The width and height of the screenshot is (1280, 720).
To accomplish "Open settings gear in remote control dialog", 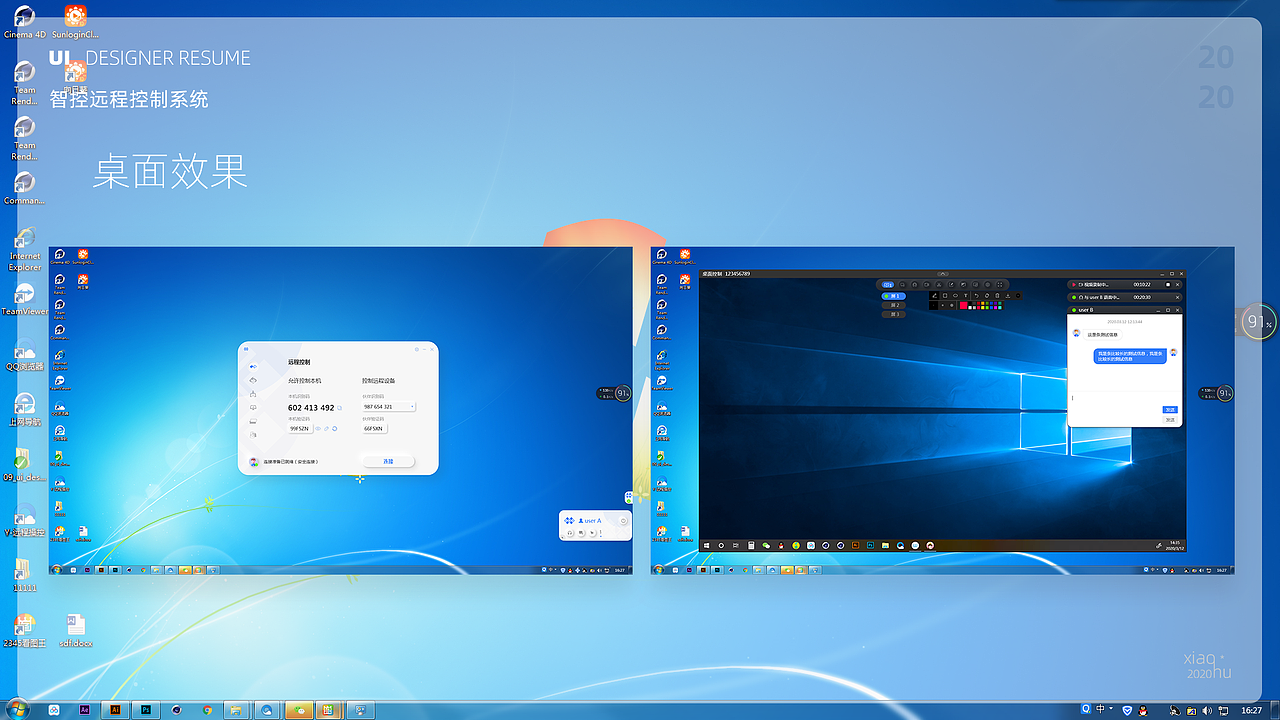I will coord(416,349).
